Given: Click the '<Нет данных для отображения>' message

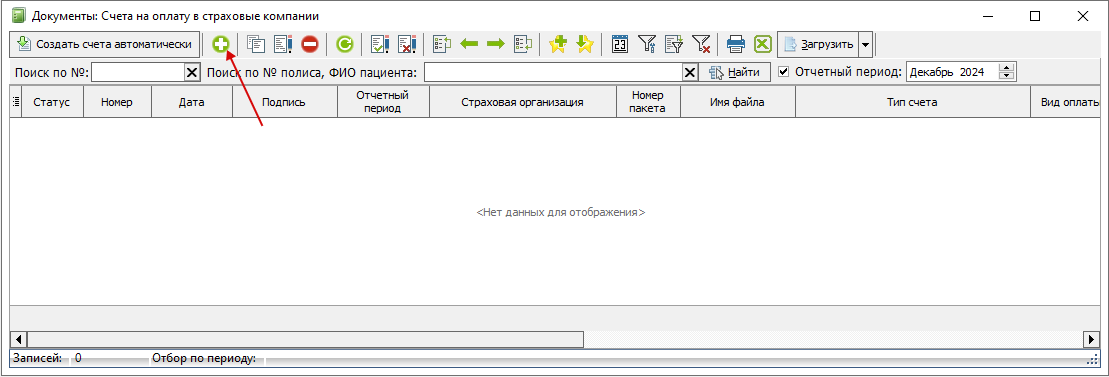Looking at the screenshot, I should [x=561, y=211].
